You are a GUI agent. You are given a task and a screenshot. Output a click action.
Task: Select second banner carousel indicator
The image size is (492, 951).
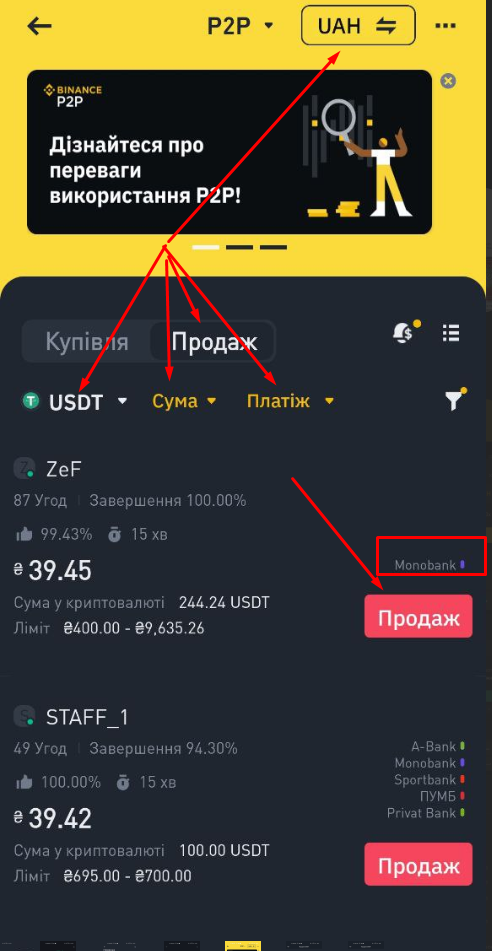(239, 247)
